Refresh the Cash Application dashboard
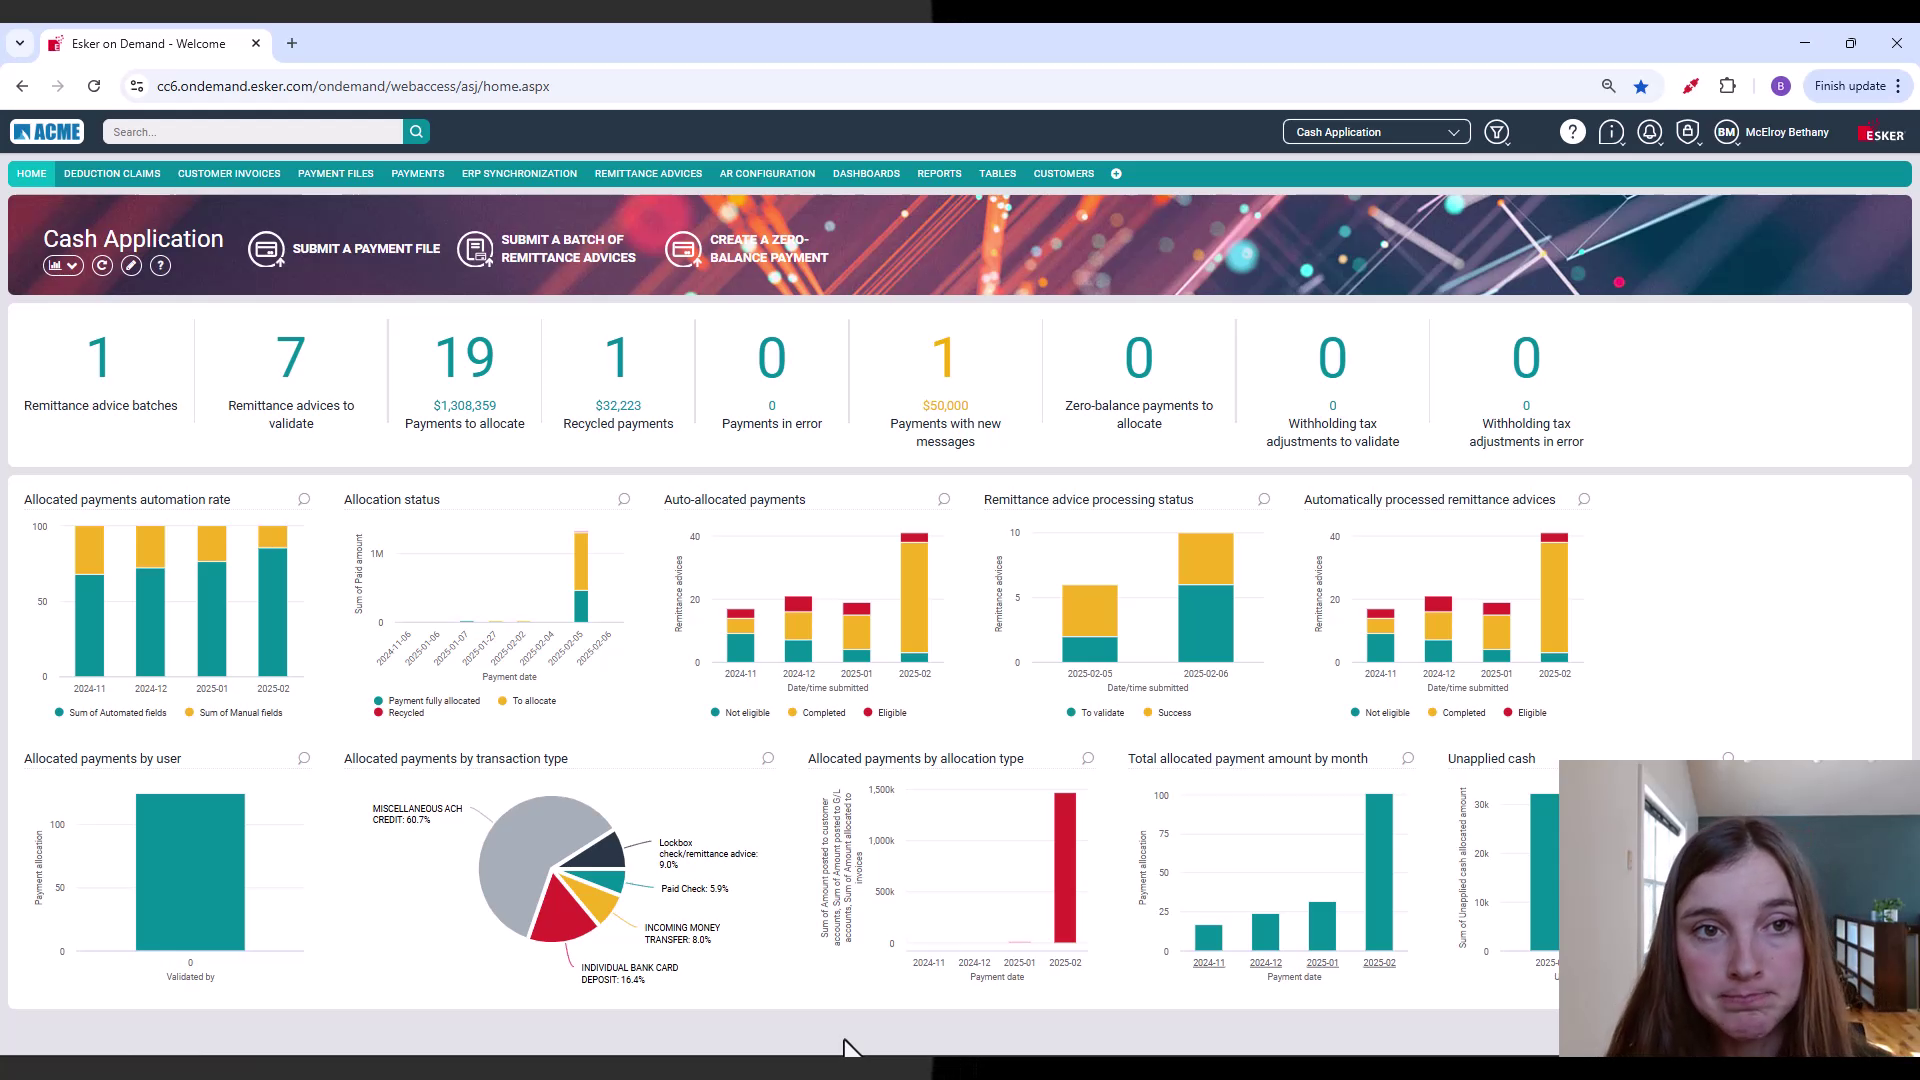 pyautogui.click(x=102, y=266)
